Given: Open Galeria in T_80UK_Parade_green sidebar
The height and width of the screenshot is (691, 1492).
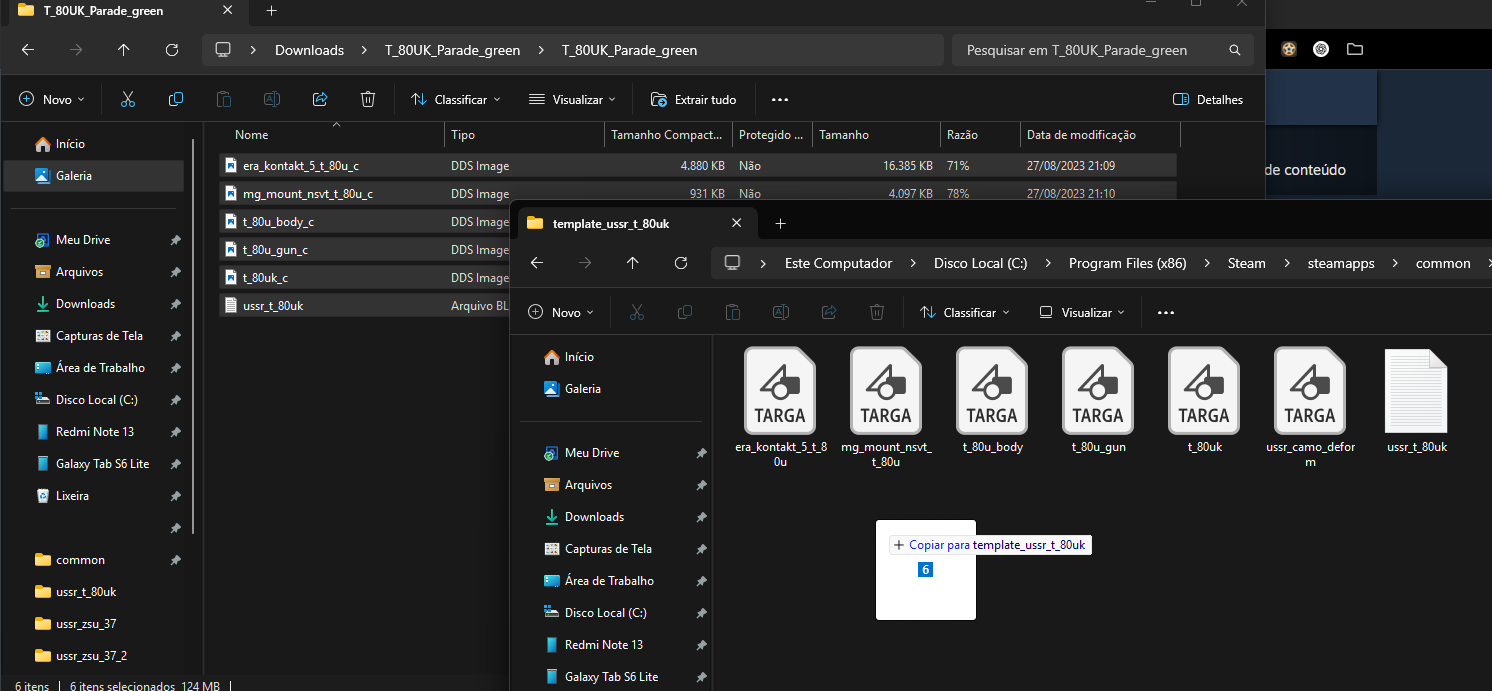Looking at the screenshot, I should pos(94,176).
